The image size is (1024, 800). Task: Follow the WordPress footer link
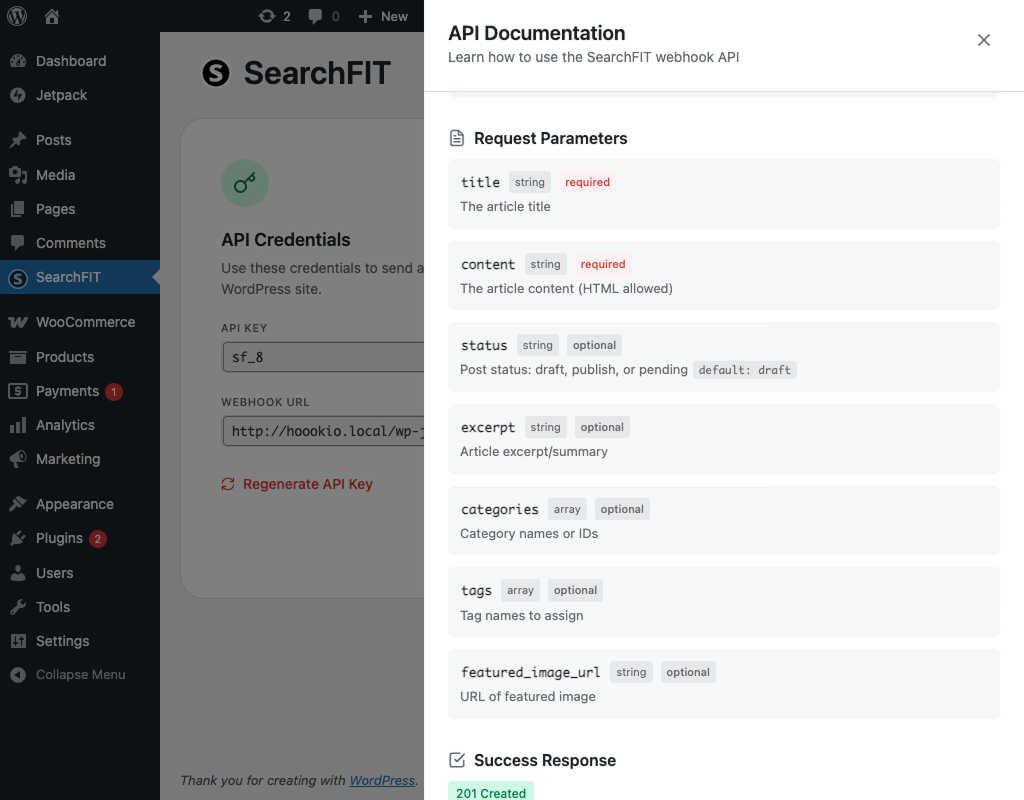tap(382, 780)
